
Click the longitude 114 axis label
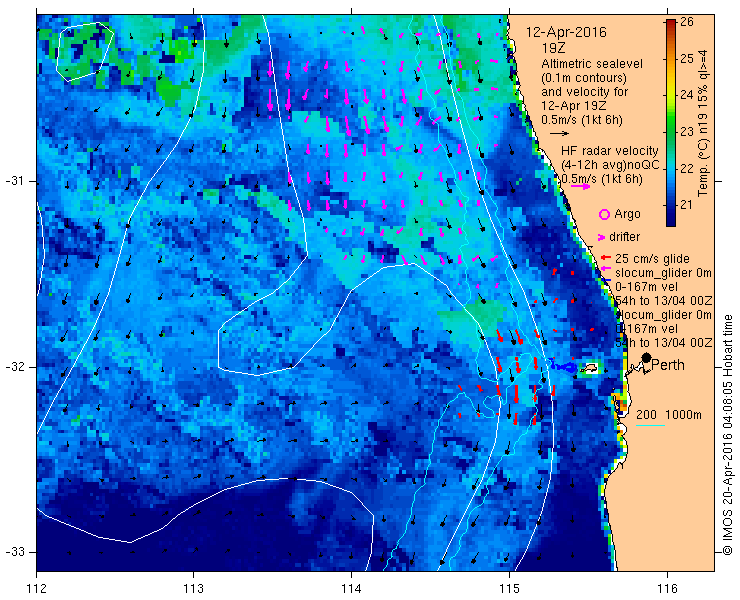tap(351, 589)
